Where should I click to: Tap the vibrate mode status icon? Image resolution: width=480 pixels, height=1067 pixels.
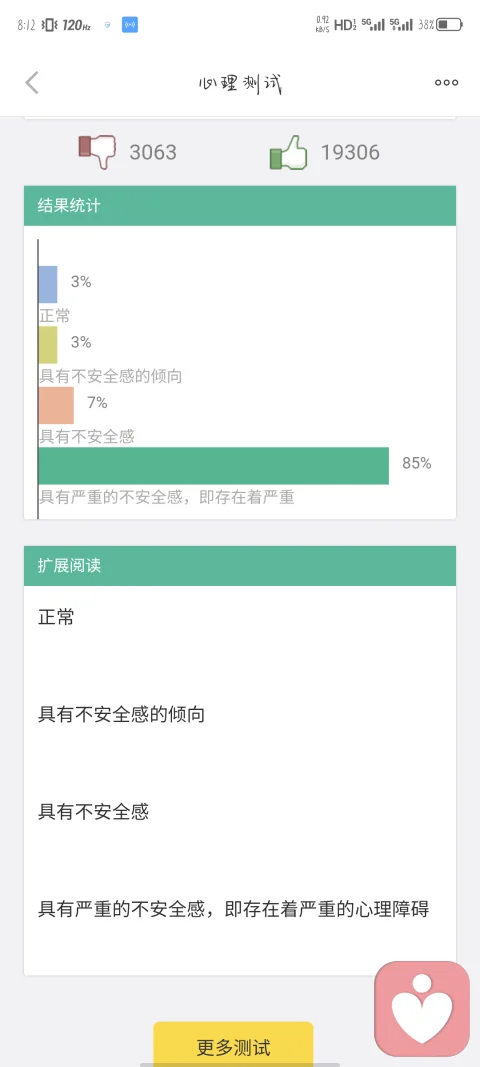(x=49, y=25)
